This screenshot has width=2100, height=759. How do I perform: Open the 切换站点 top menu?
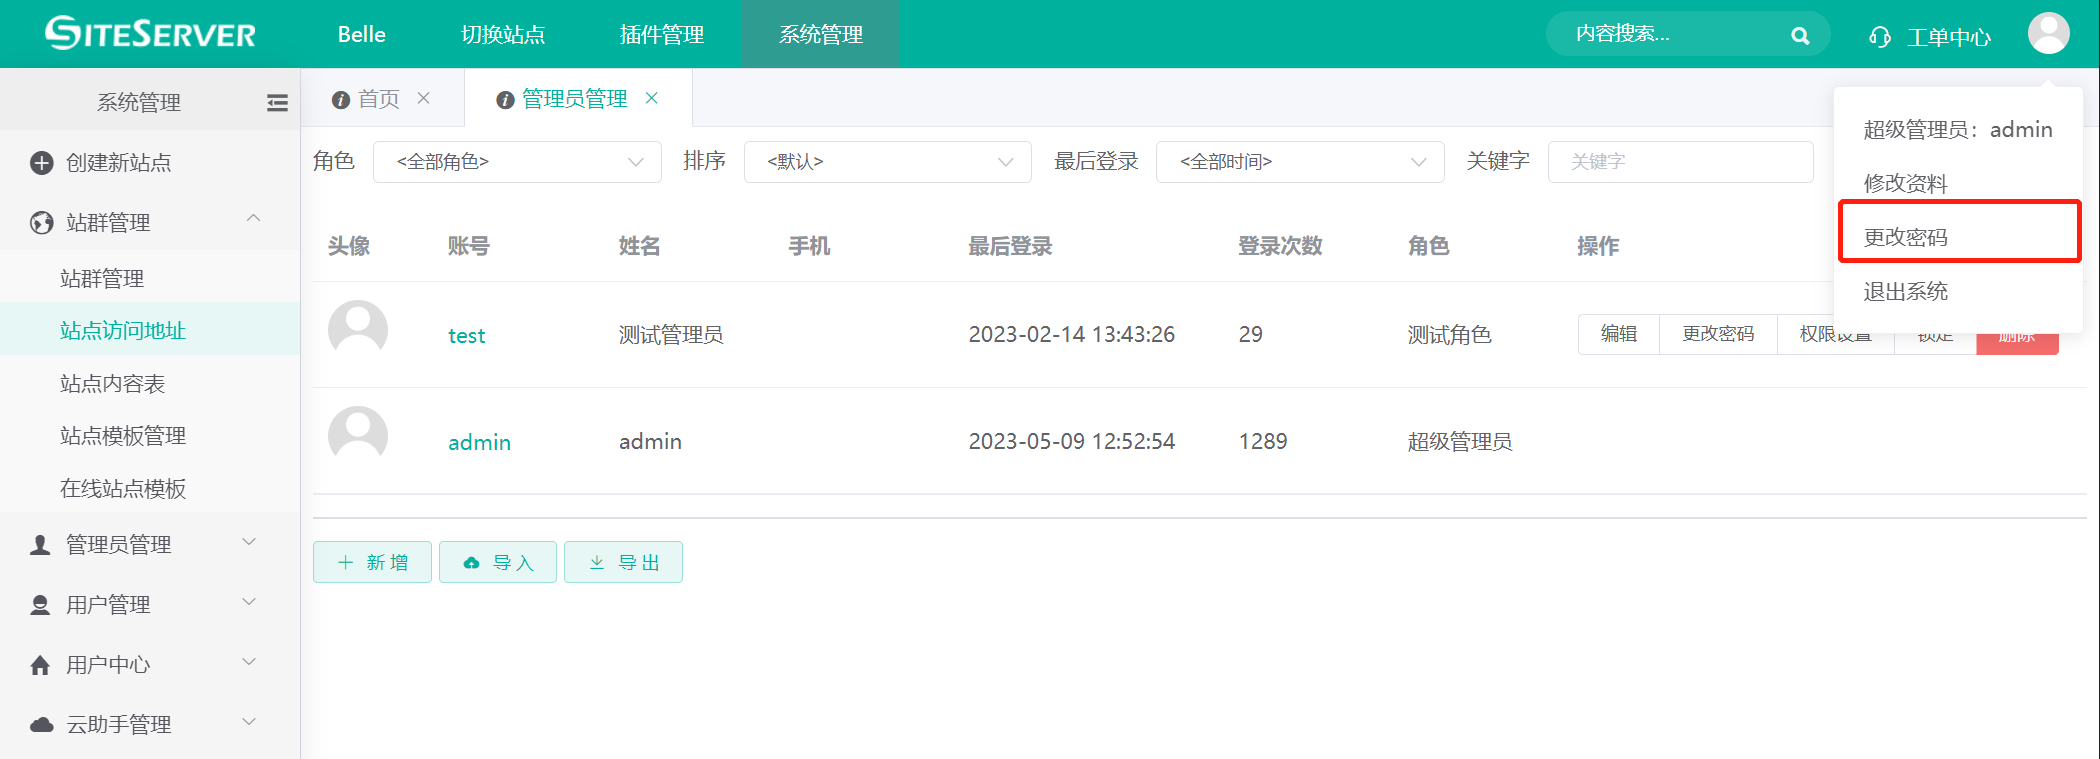click(x=503, y=35)
